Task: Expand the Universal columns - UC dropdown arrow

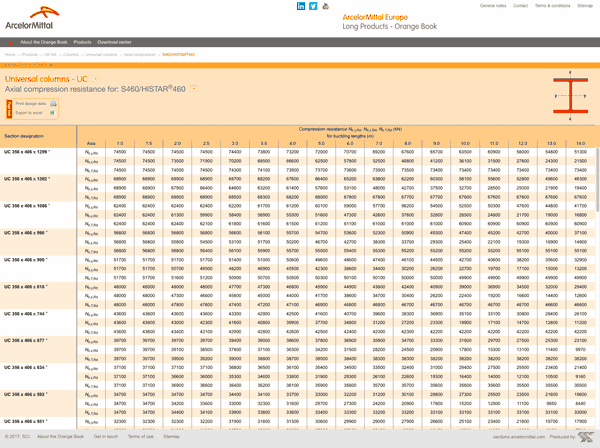Action: tap(95, 79)
